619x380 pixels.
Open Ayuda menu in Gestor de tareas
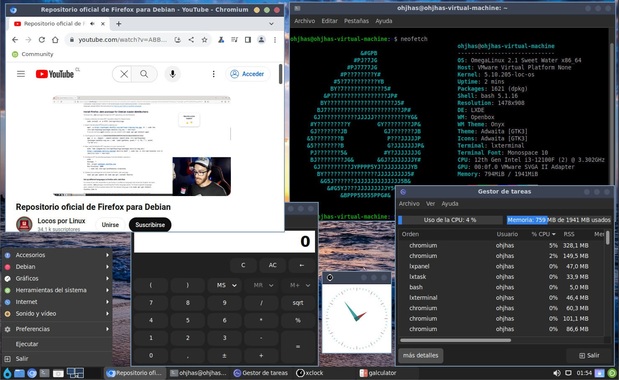pos(450,204)
